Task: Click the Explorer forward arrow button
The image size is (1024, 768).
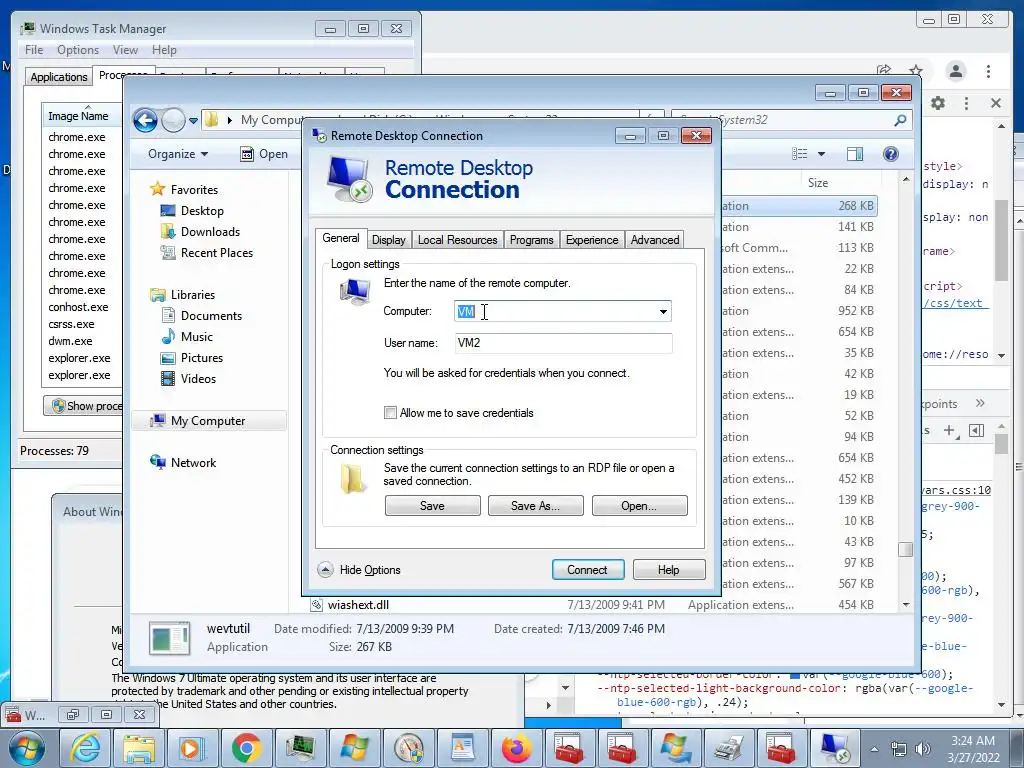Action: (x=174, y=120)
